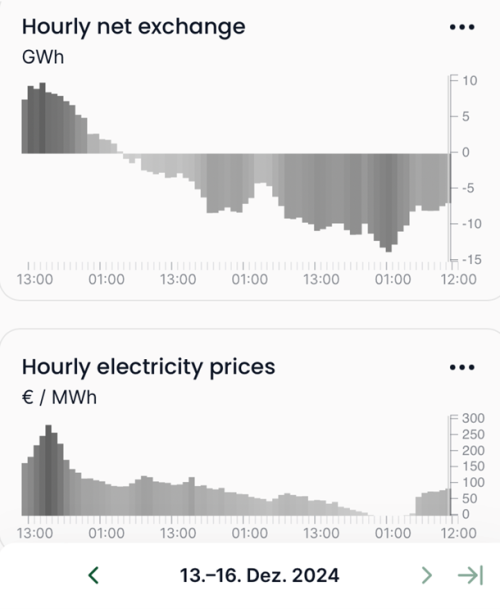Click the last price bar before 12:00
This screenshot has height=609, width=500.
(448, 502)
